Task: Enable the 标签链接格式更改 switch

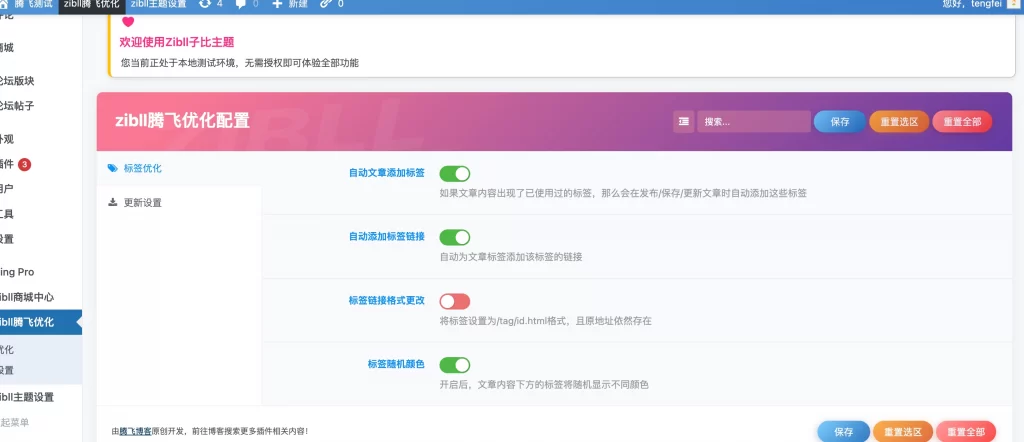Action: (454, 301)
